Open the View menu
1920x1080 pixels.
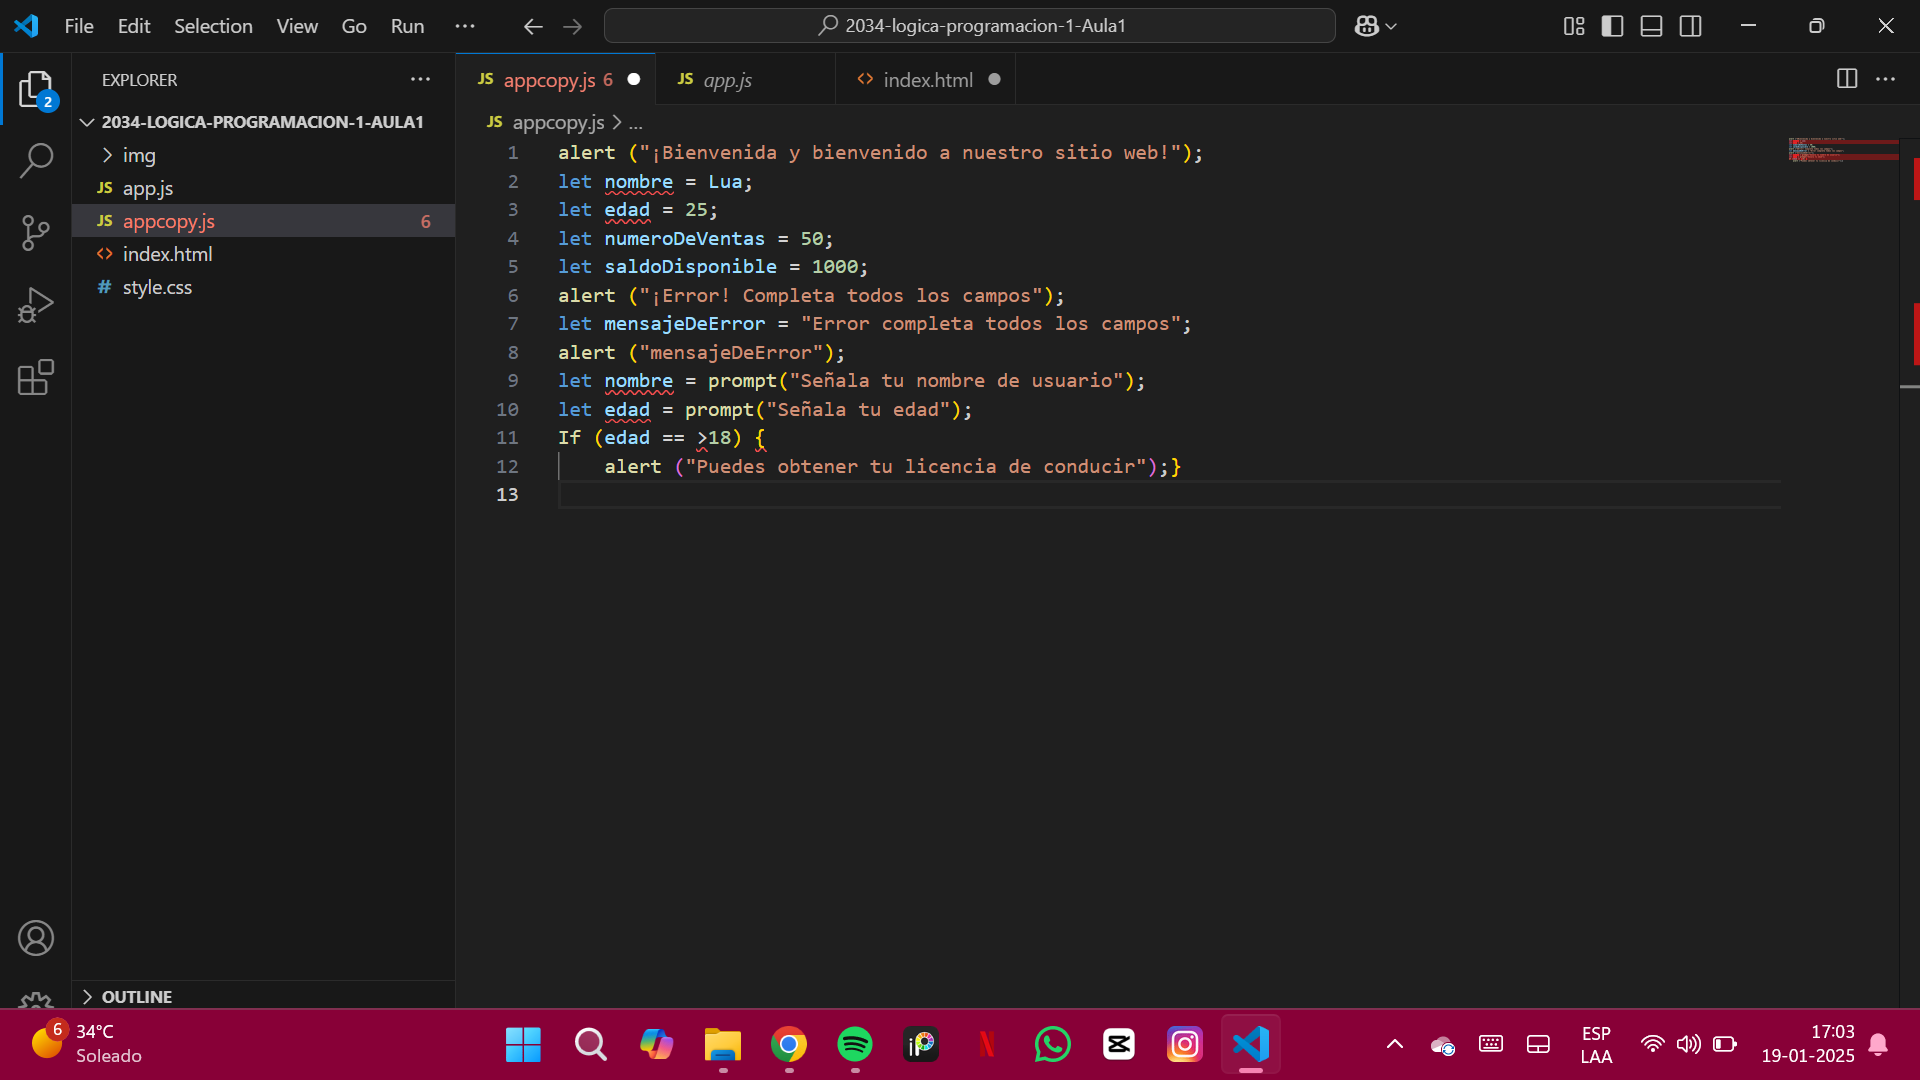(x=297, y=26)
